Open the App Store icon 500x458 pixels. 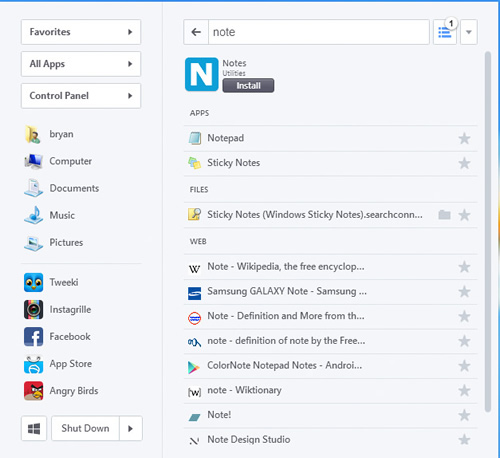click(x=33, y=364)
